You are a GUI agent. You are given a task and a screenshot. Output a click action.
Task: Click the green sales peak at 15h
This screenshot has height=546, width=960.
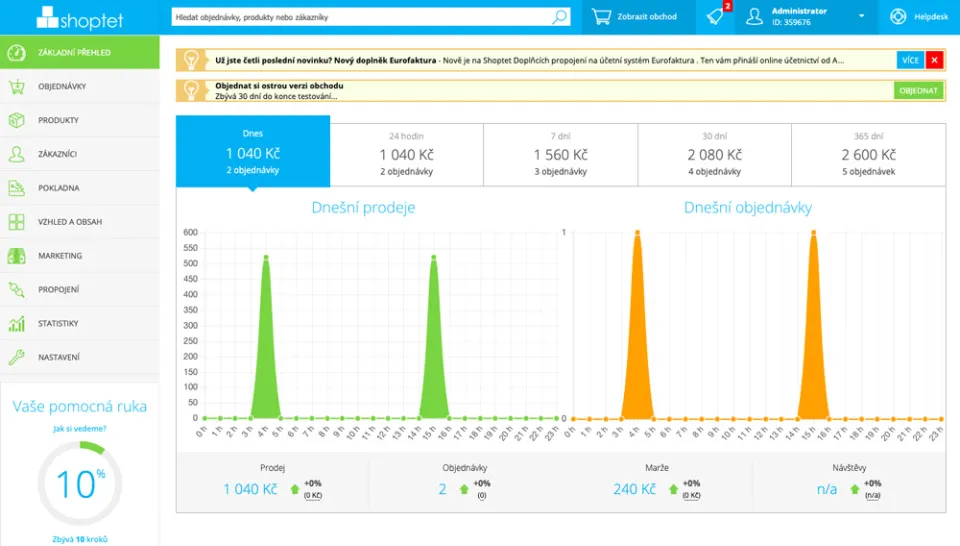434,338
